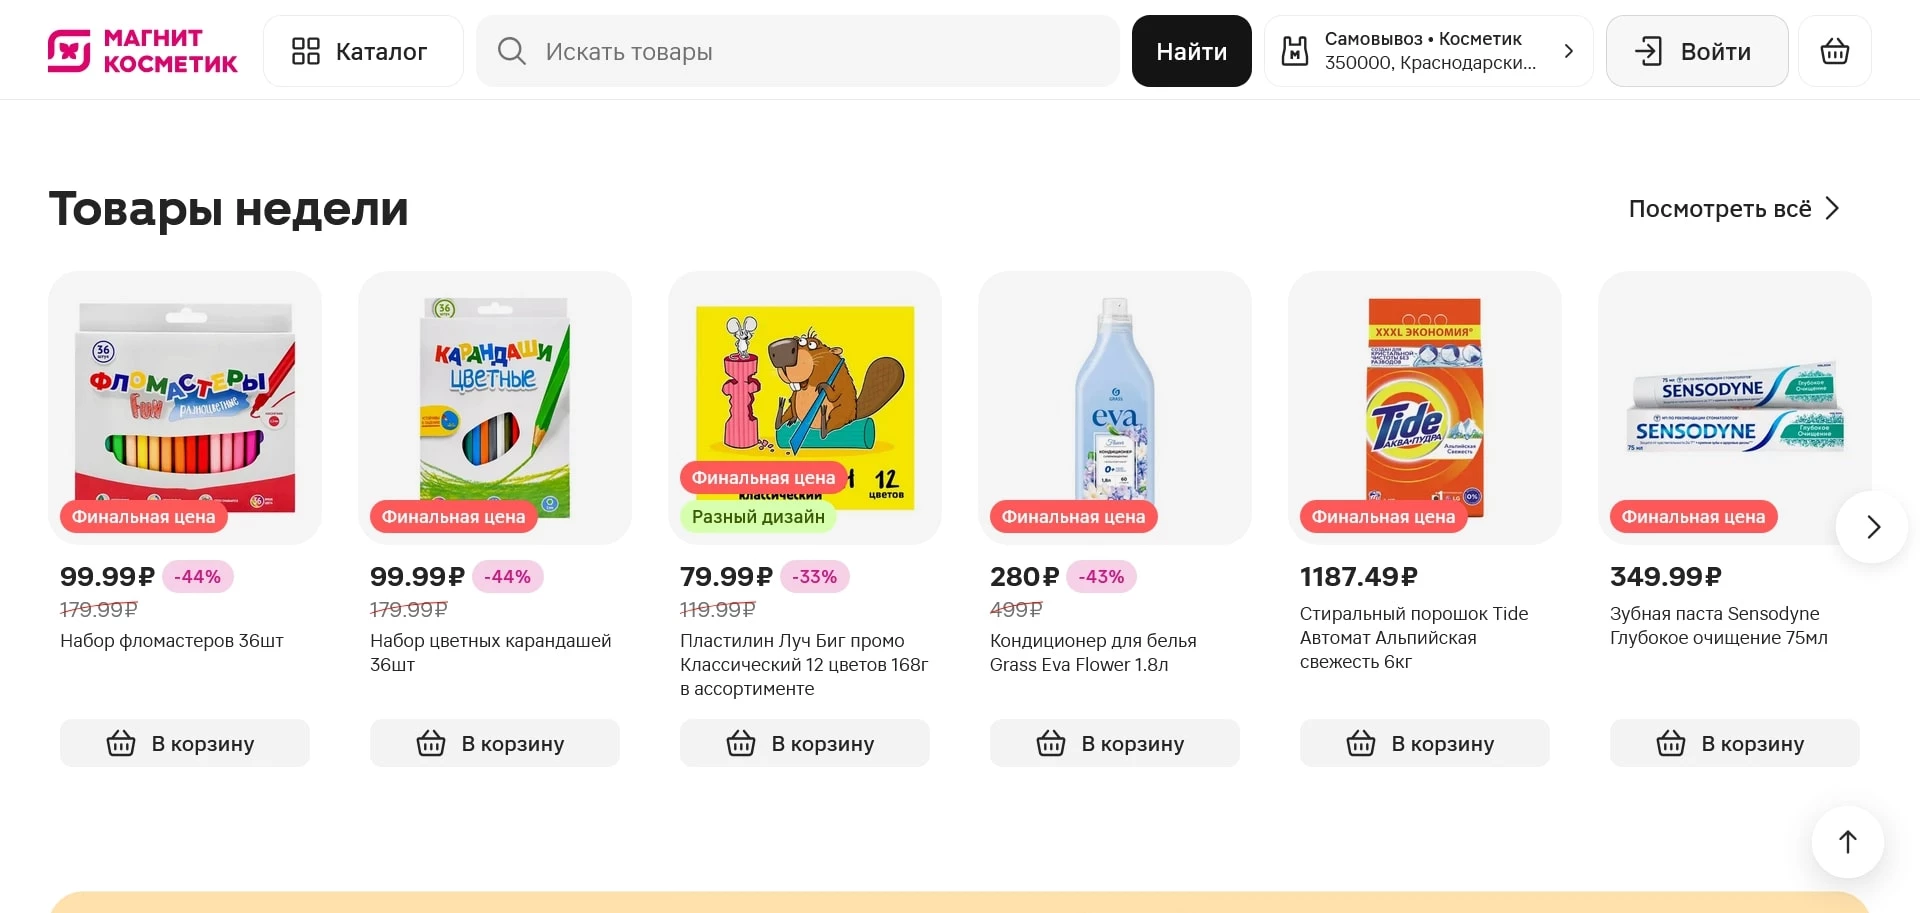
Task: Click basket icon for Пластилин Луч
Action: coord(741,743)
